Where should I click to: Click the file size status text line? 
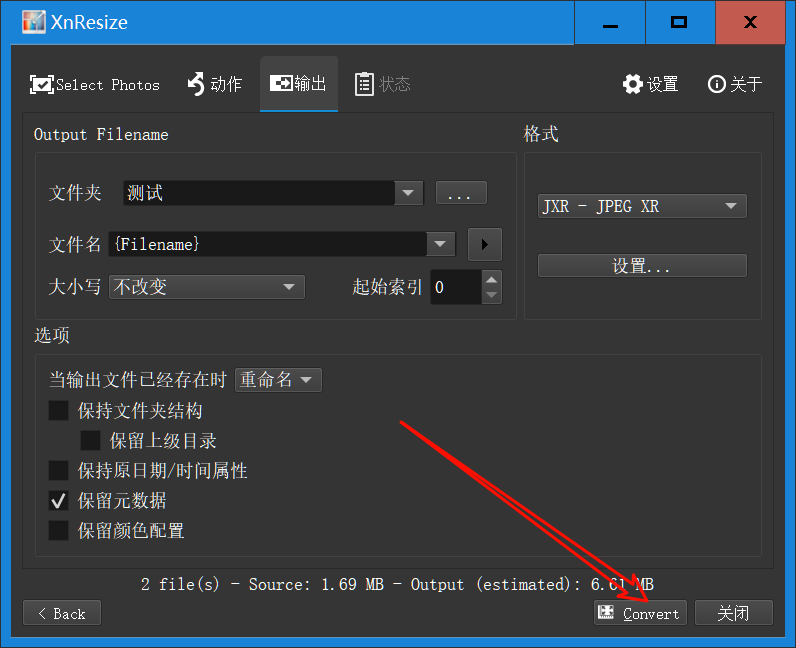(397, 585)
